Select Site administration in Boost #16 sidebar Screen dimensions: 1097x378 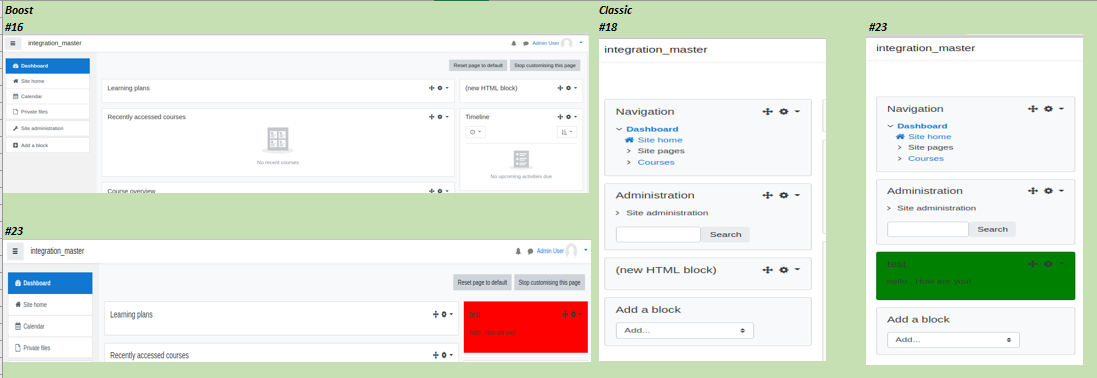click(x=48, y=129)
